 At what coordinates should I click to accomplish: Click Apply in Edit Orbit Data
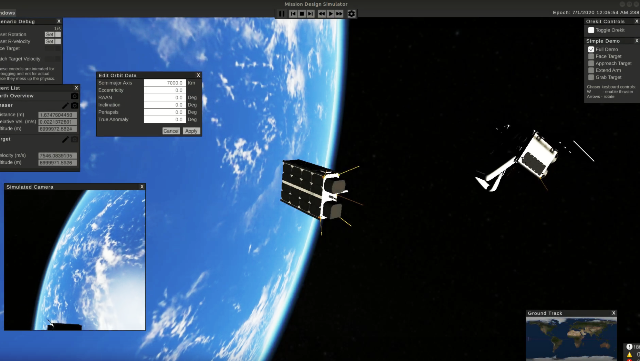click(x=191, y=131)
